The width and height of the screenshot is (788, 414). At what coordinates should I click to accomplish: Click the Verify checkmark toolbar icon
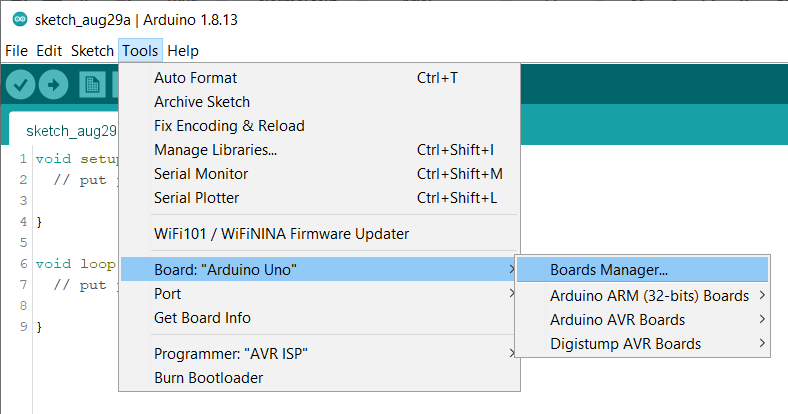[20, 86]
